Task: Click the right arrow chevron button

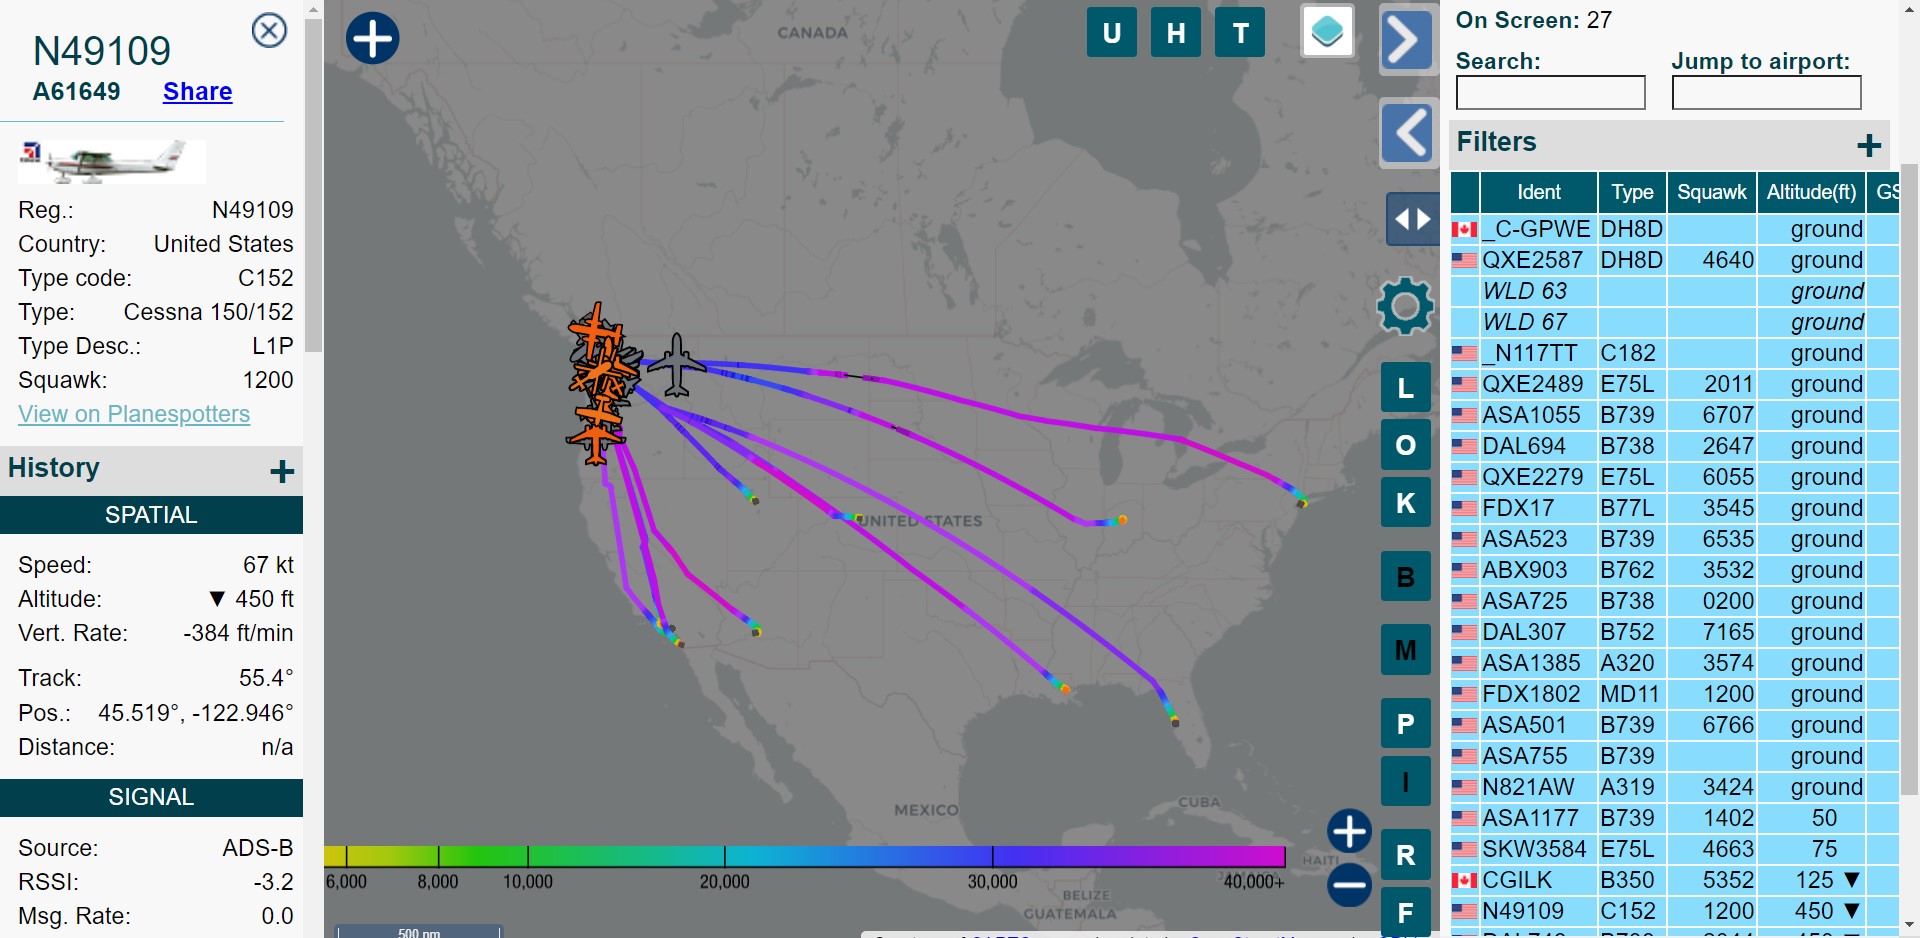Action: [x=1407, y=40]
